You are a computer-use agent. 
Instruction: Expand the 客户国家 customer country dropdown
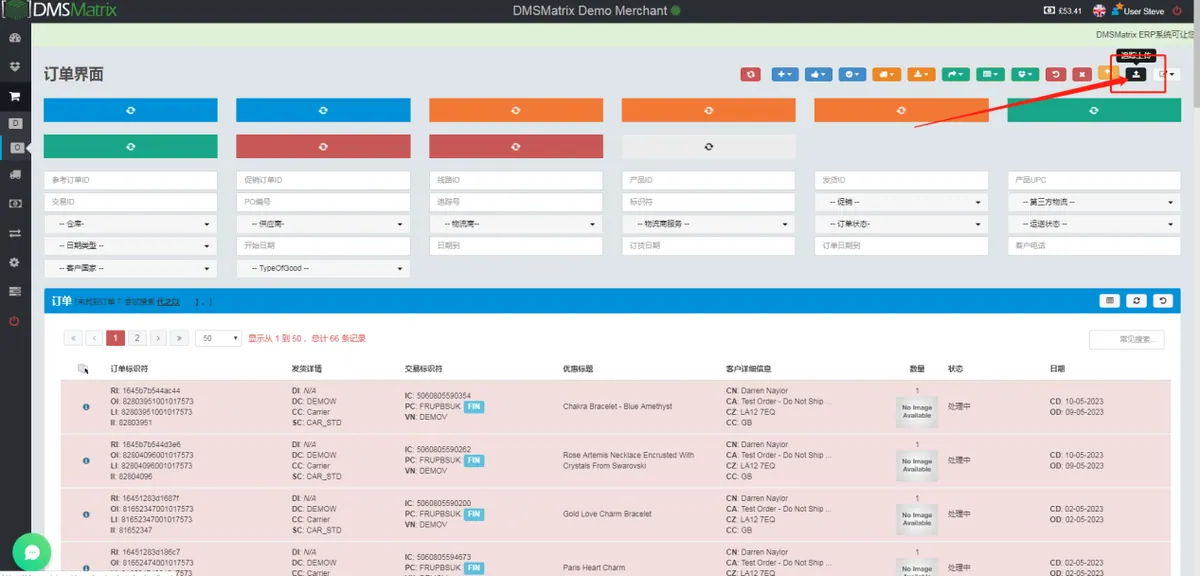pos(130,268)
